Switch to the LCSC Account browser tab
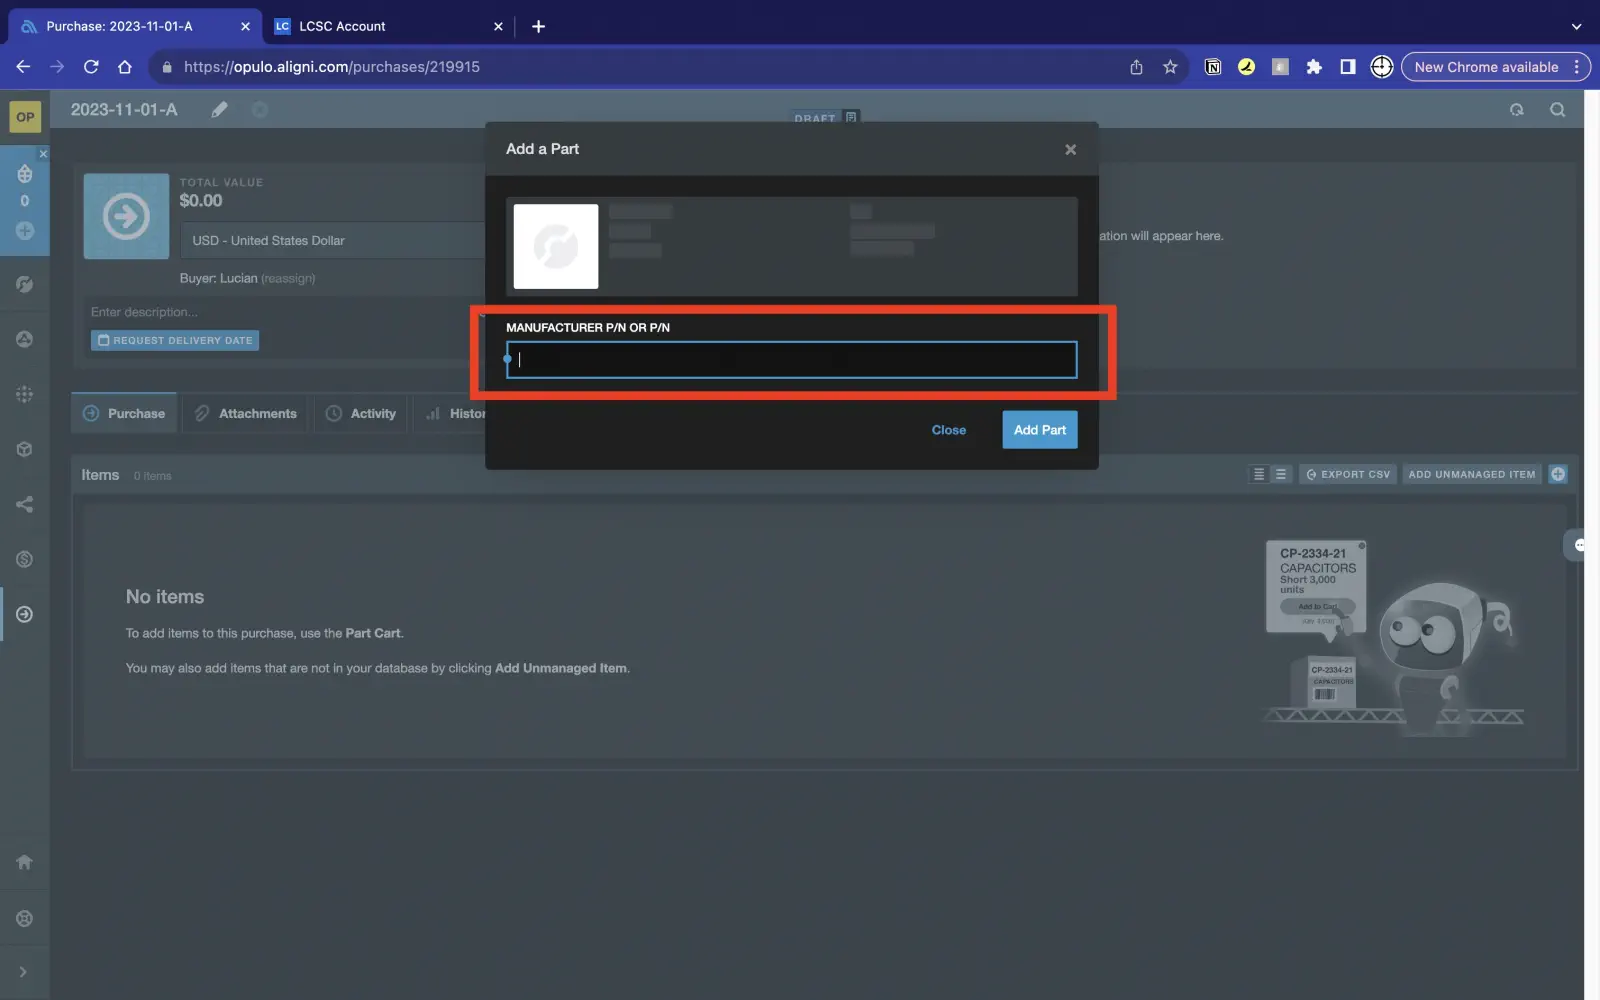Screen dimensions: 1600x1000 tap(342, 26)
